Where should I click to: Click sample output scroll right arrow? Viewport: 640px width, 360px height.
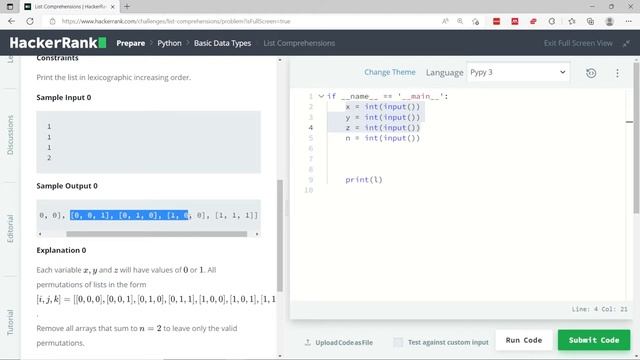click(257, 234)
